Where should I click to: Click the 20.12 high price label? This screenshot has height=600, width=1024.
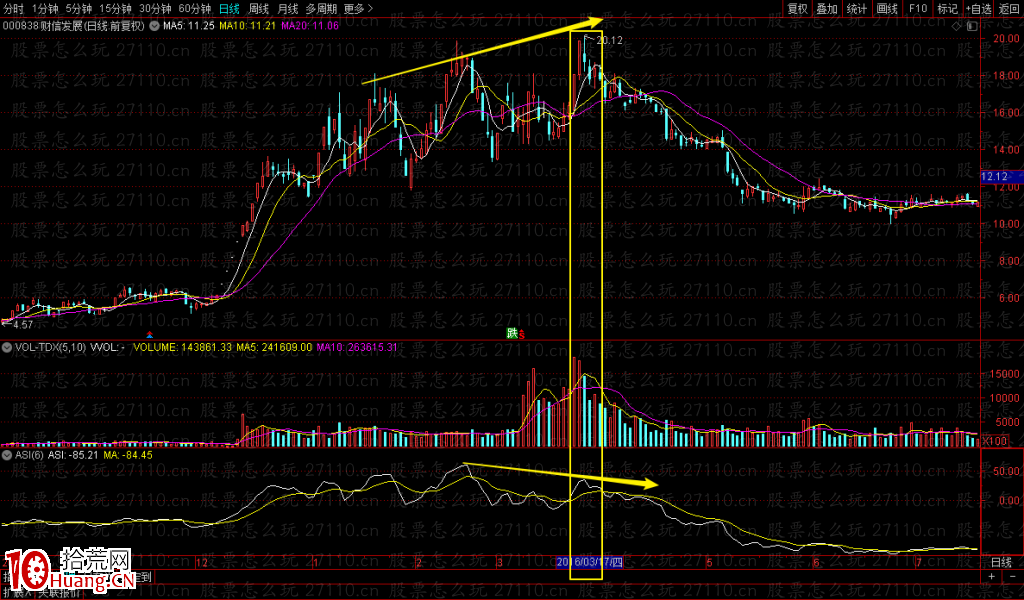pos(609,40)
